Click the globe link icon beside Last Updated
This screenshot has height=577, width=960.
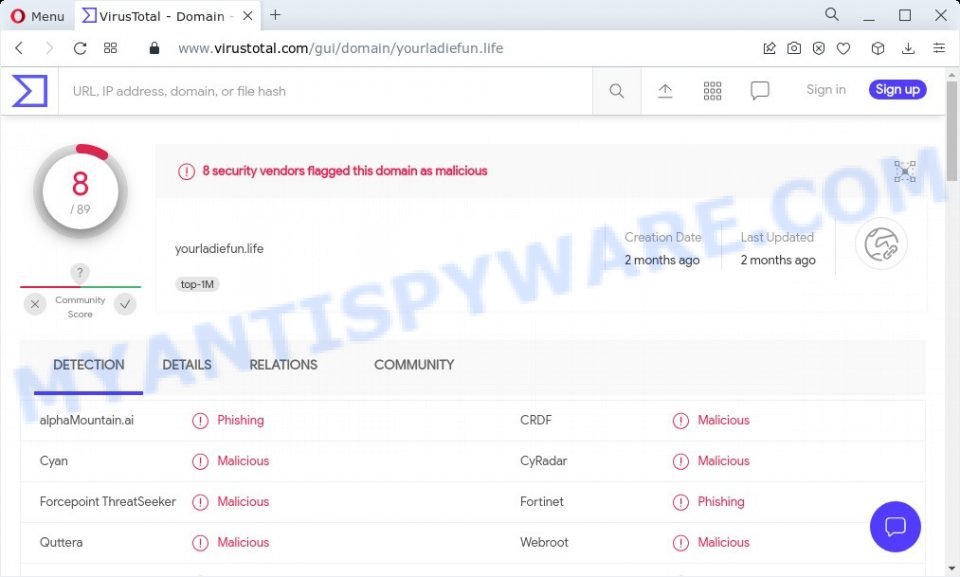coord(881,244)
